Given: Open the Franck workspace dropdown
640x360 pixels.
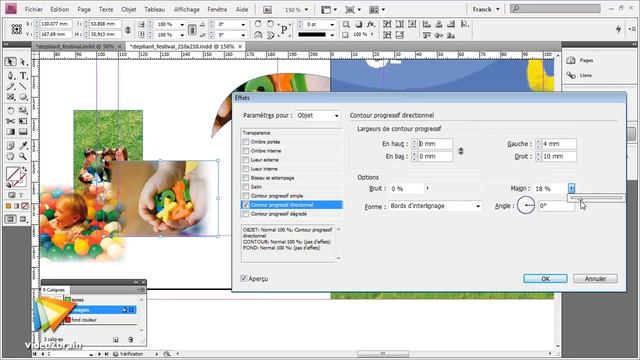Looking at the screenshot, I should pos(486,9).
